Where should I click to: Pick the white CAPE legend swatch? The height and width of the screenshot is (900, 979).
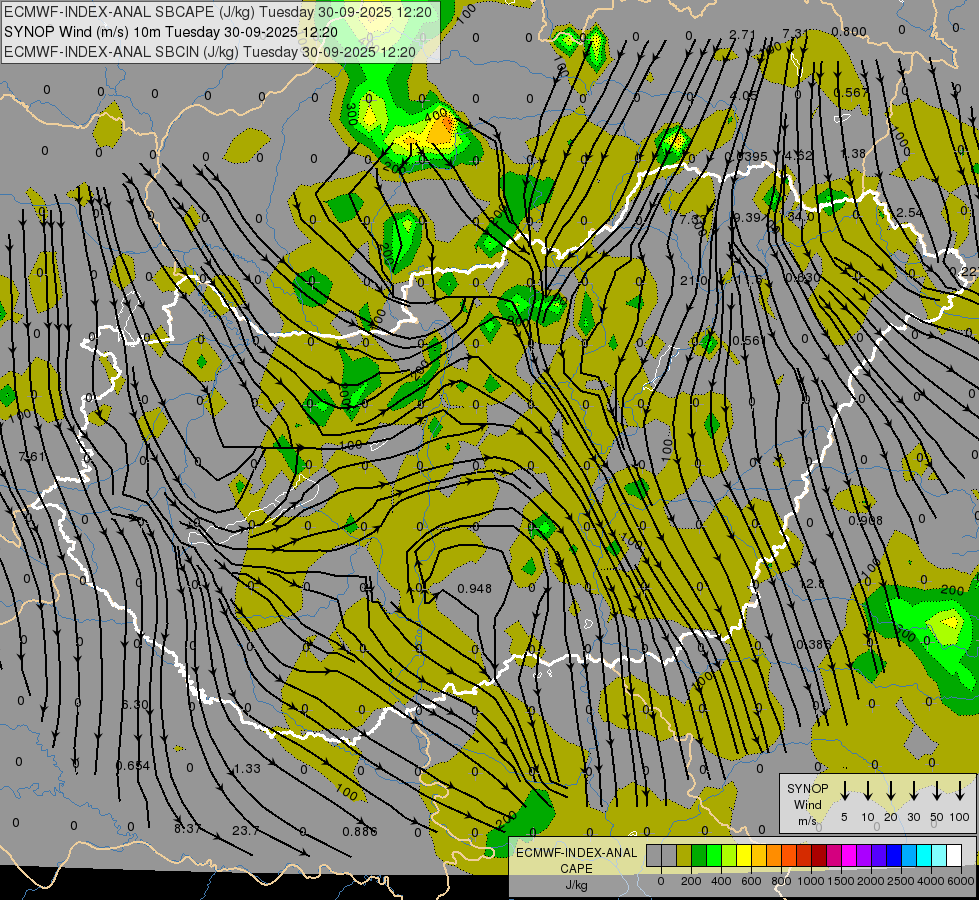click(954, 855)
